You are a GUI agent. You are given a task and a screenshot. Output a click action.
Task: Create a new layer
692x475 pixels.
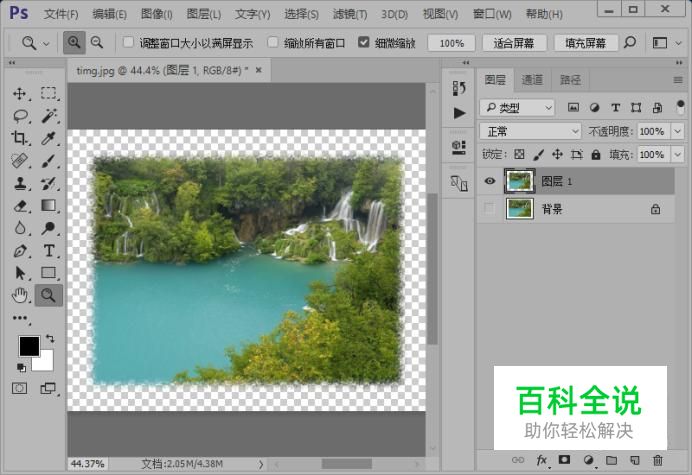coord(634,460)
